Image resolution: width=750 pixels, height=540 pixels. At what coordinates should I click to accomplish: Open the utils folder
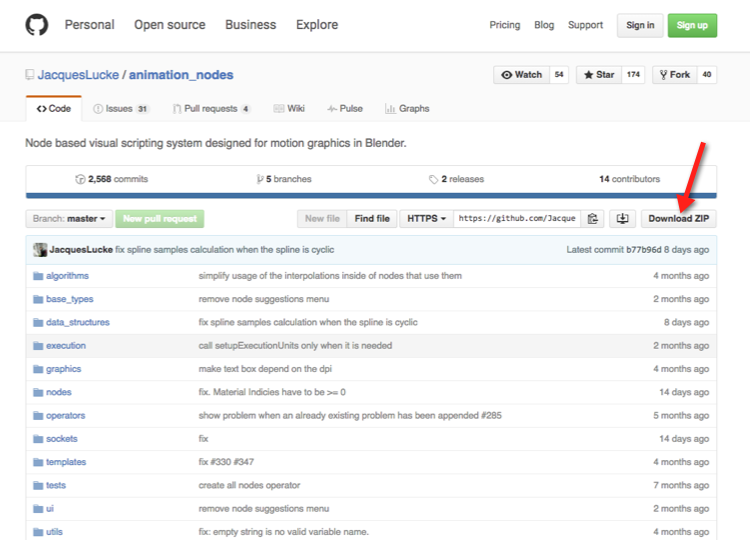tap(54, 532)
